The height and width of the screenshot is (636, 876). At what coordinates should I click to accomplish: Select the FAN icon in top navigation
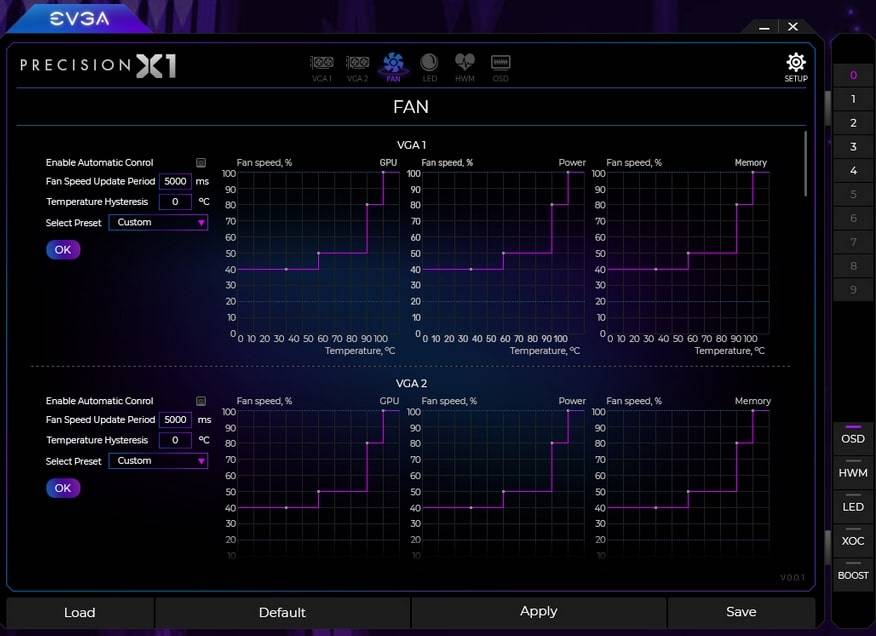393,66
